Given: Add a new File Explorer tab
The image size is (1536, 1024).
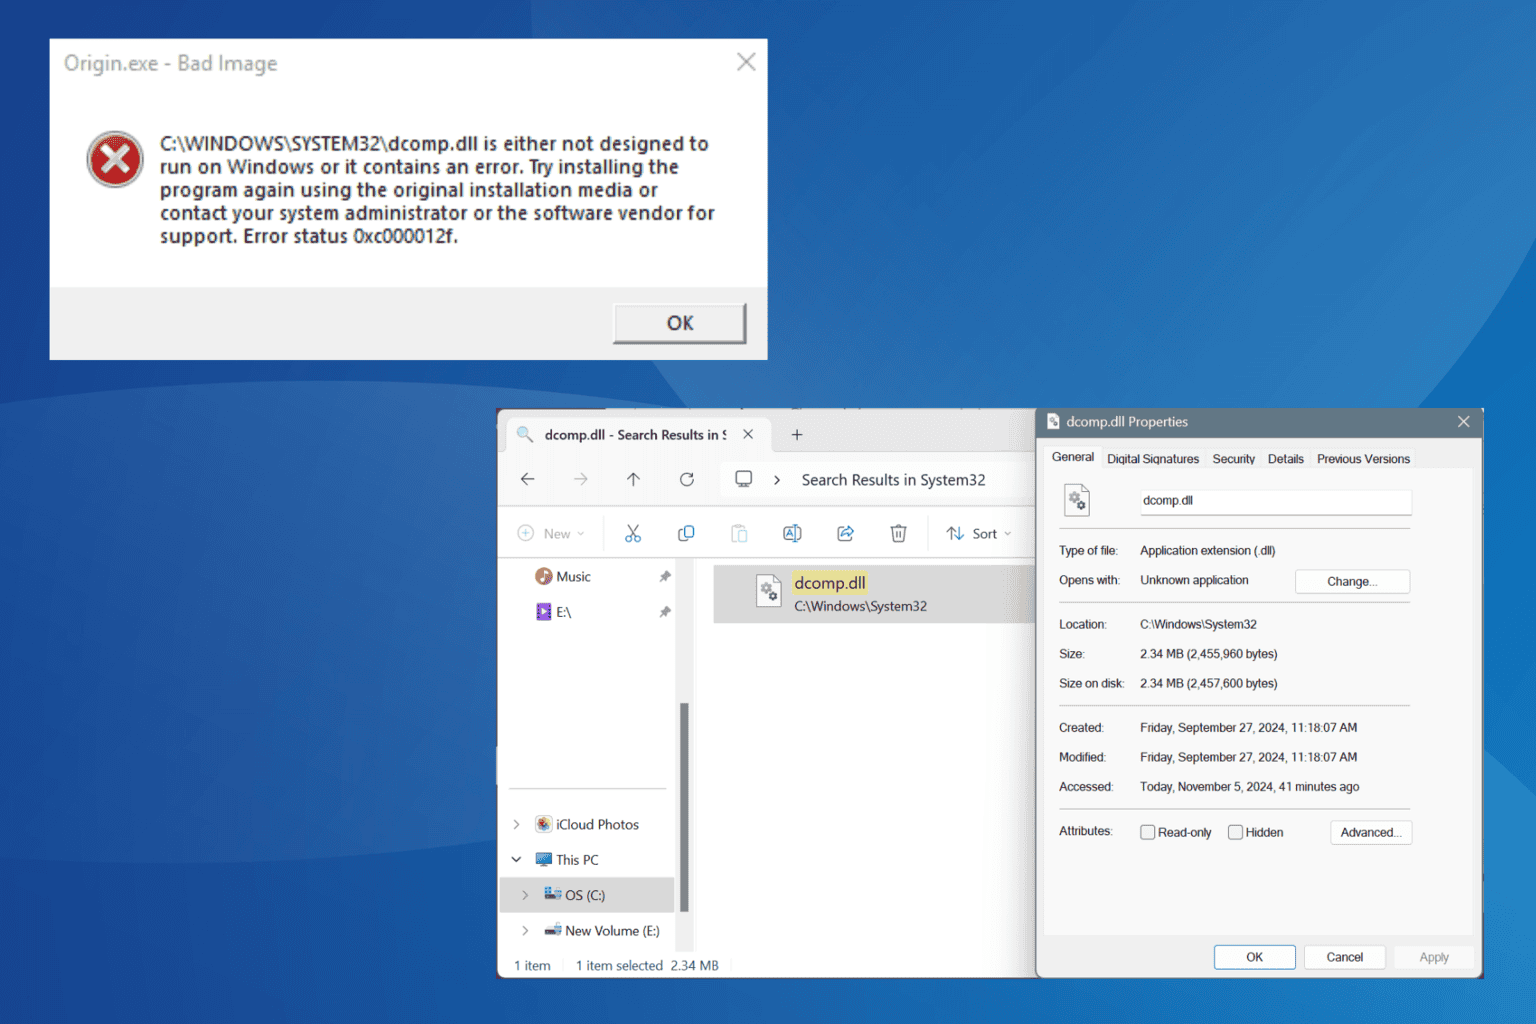Looking at the screenshot, I should coord(797,434).
